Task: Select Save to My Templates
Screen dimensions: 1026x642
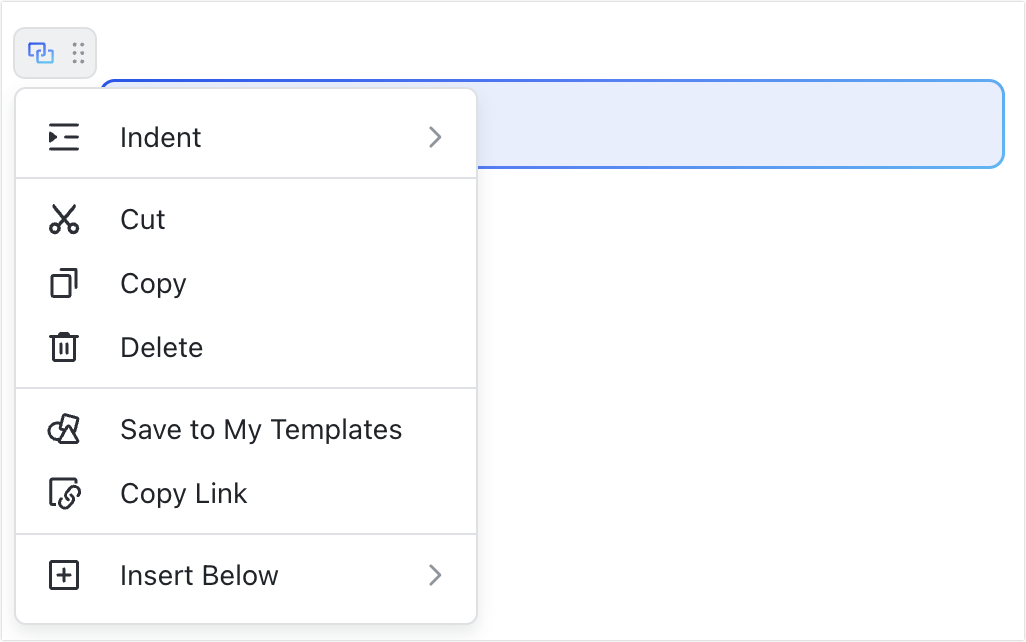Action: tap(261, 429)
